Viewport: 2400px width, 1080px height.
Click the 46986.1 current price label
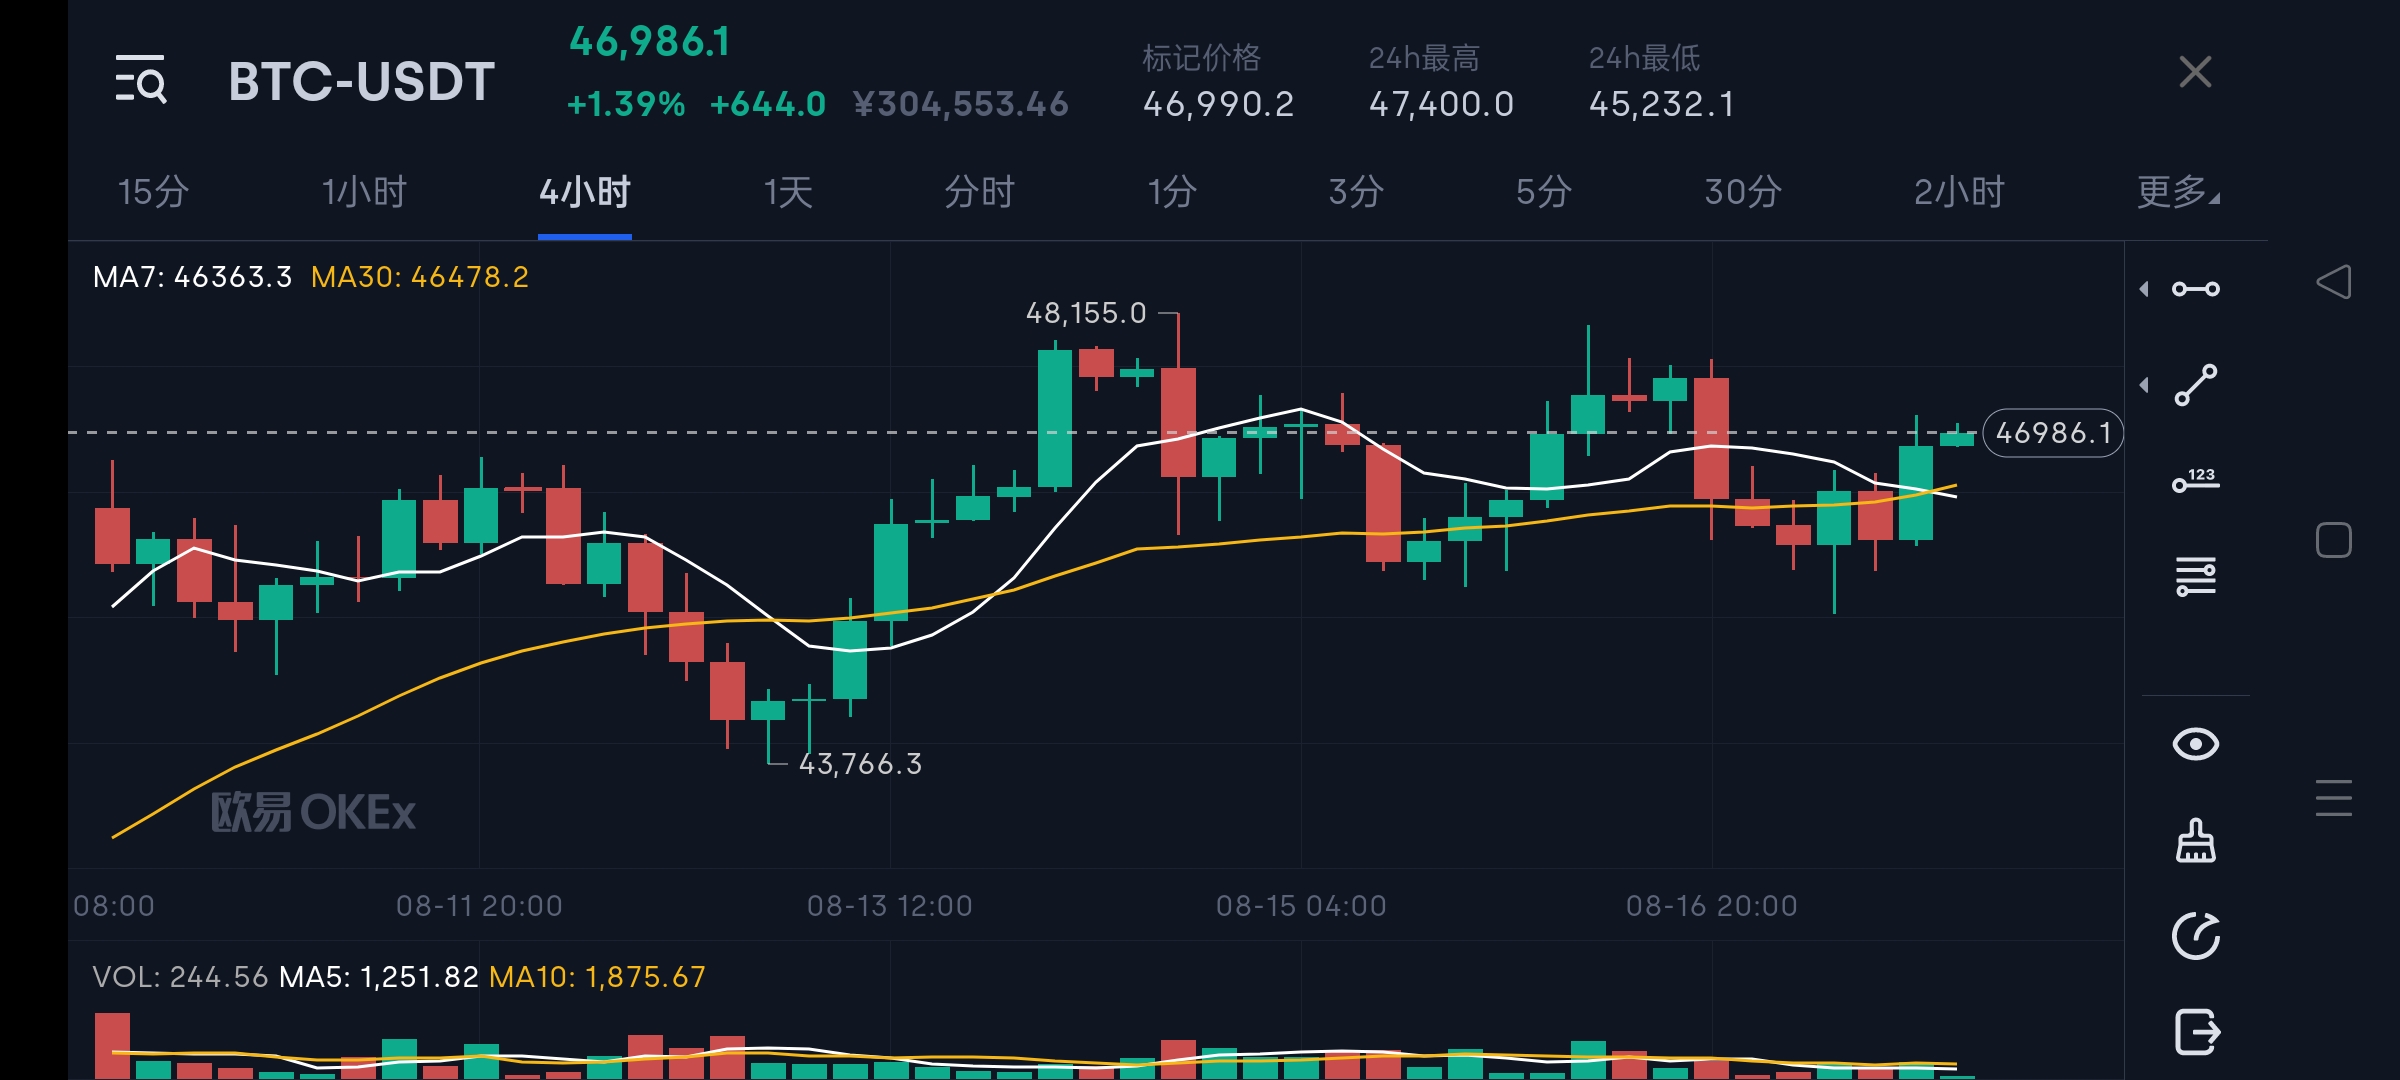2053,433
